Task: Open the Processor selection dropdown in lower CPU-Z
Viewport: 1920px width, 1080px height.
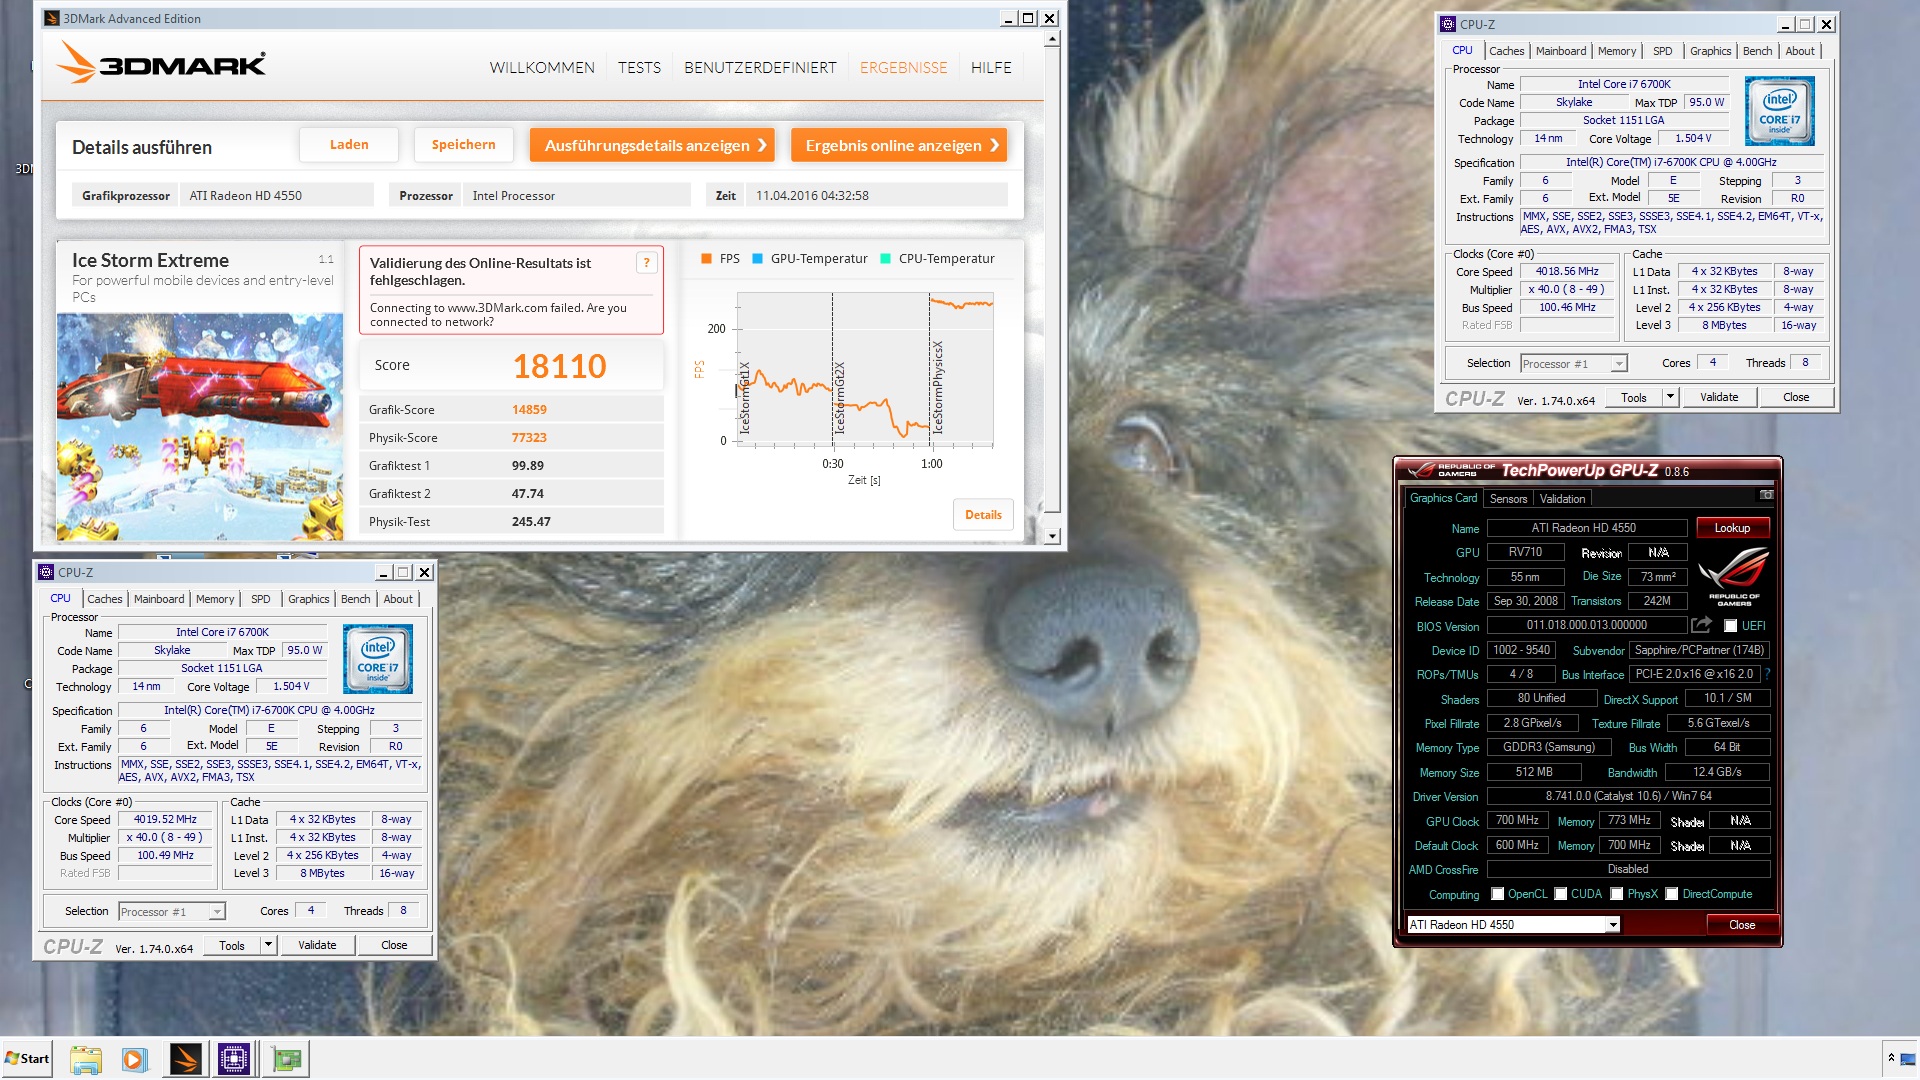Action: coord(217,912)
